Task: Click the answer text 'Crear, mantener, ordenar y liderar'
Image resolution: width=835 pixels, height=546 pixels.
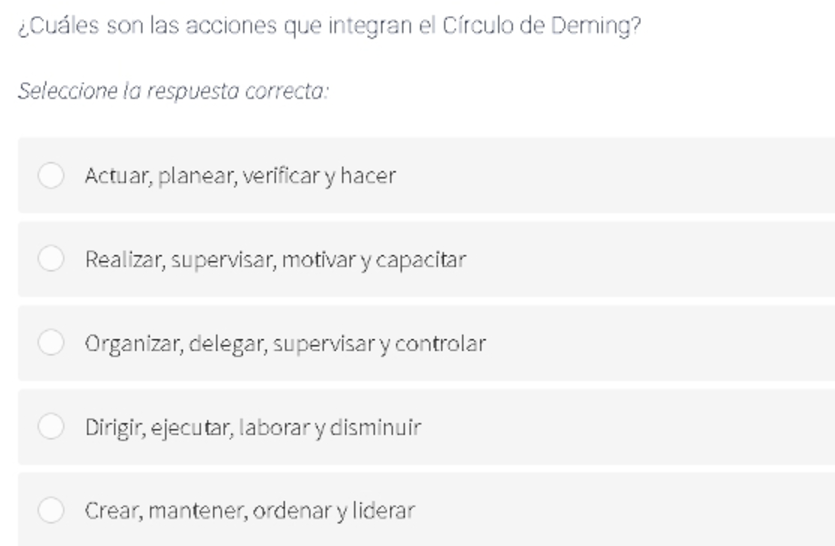Action: pyautogui.click(x=250, y=511)
